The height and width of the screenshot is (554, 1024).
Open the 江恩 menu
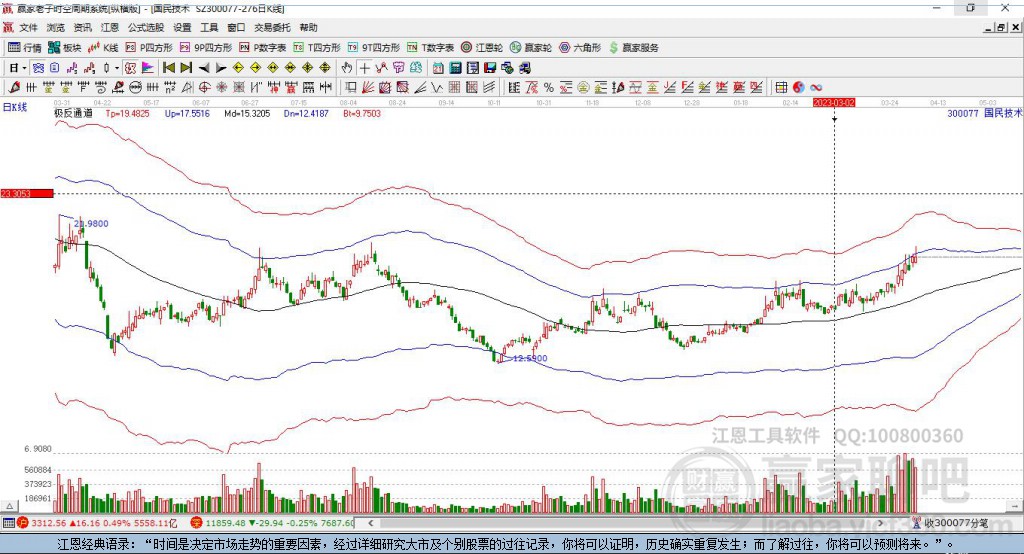pyautogui.click(x=109, y=28)
